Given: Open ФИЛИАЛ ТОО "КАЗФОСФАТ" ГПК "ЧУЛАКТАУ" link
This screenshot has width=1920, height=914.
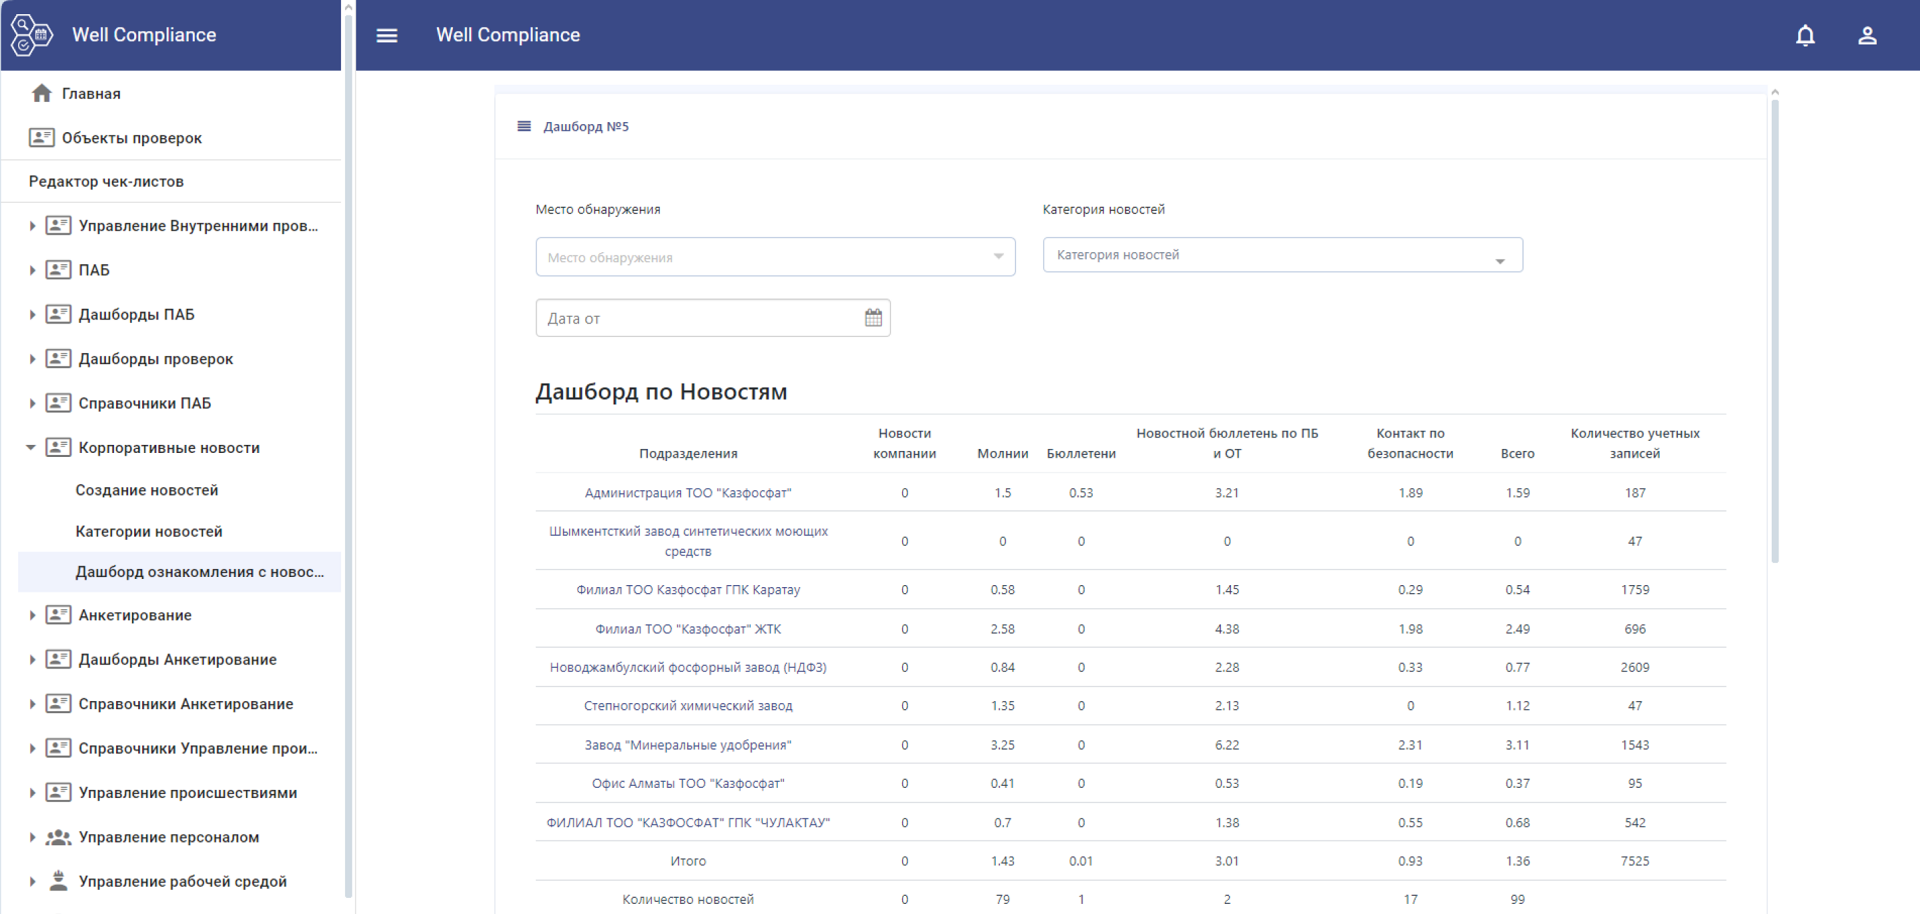Looking at the screenshot, I should point(688,823).
